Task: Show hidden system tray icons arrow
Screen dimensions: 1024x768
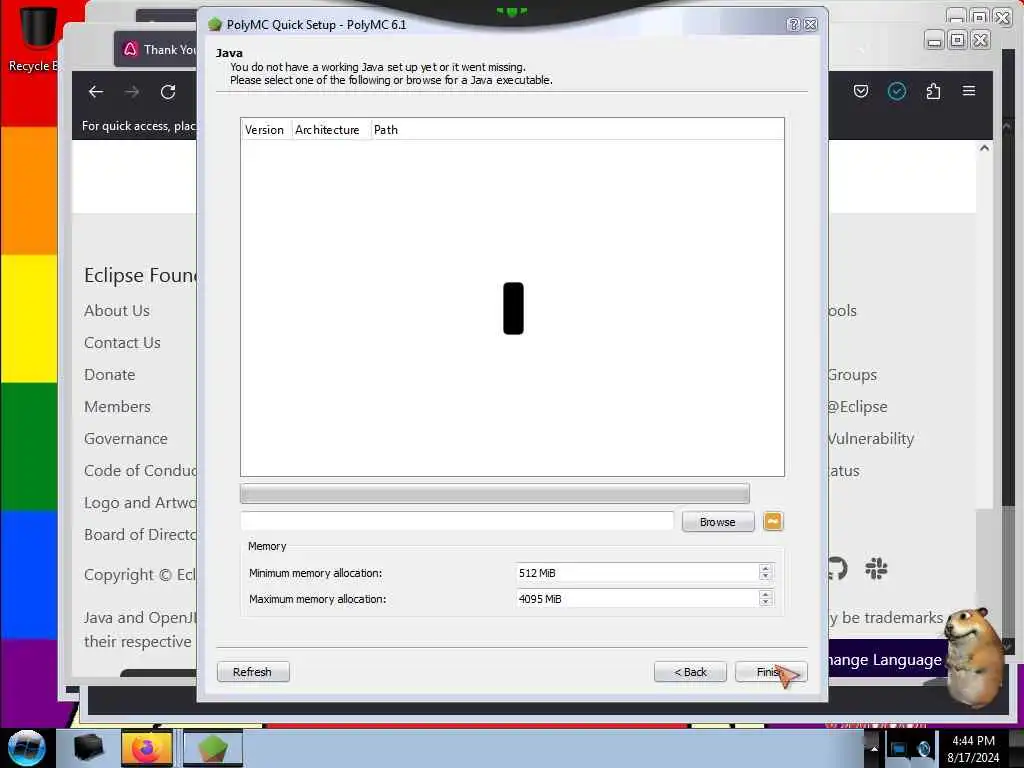Action: click(874, 748)
